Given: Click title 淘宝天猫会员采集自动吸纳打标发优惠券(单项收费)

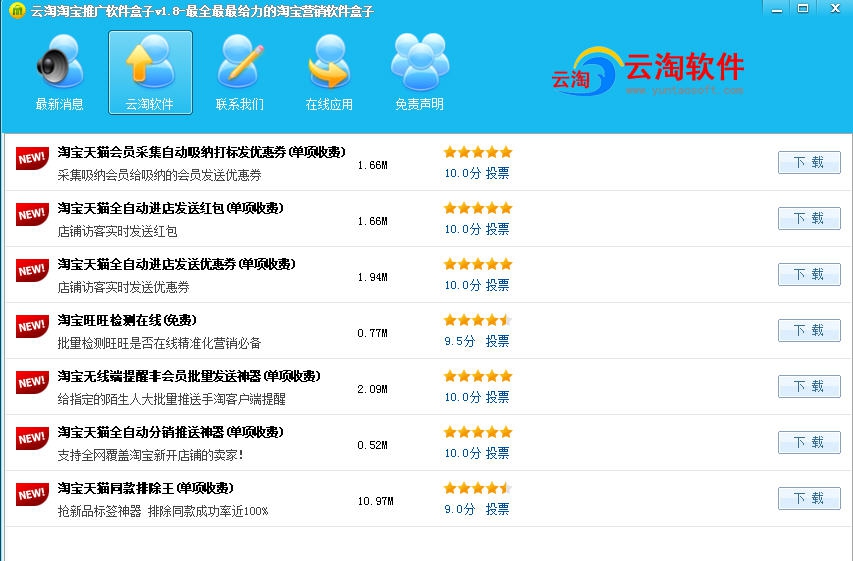Looking at the screenshot, I should coord(201,152).
